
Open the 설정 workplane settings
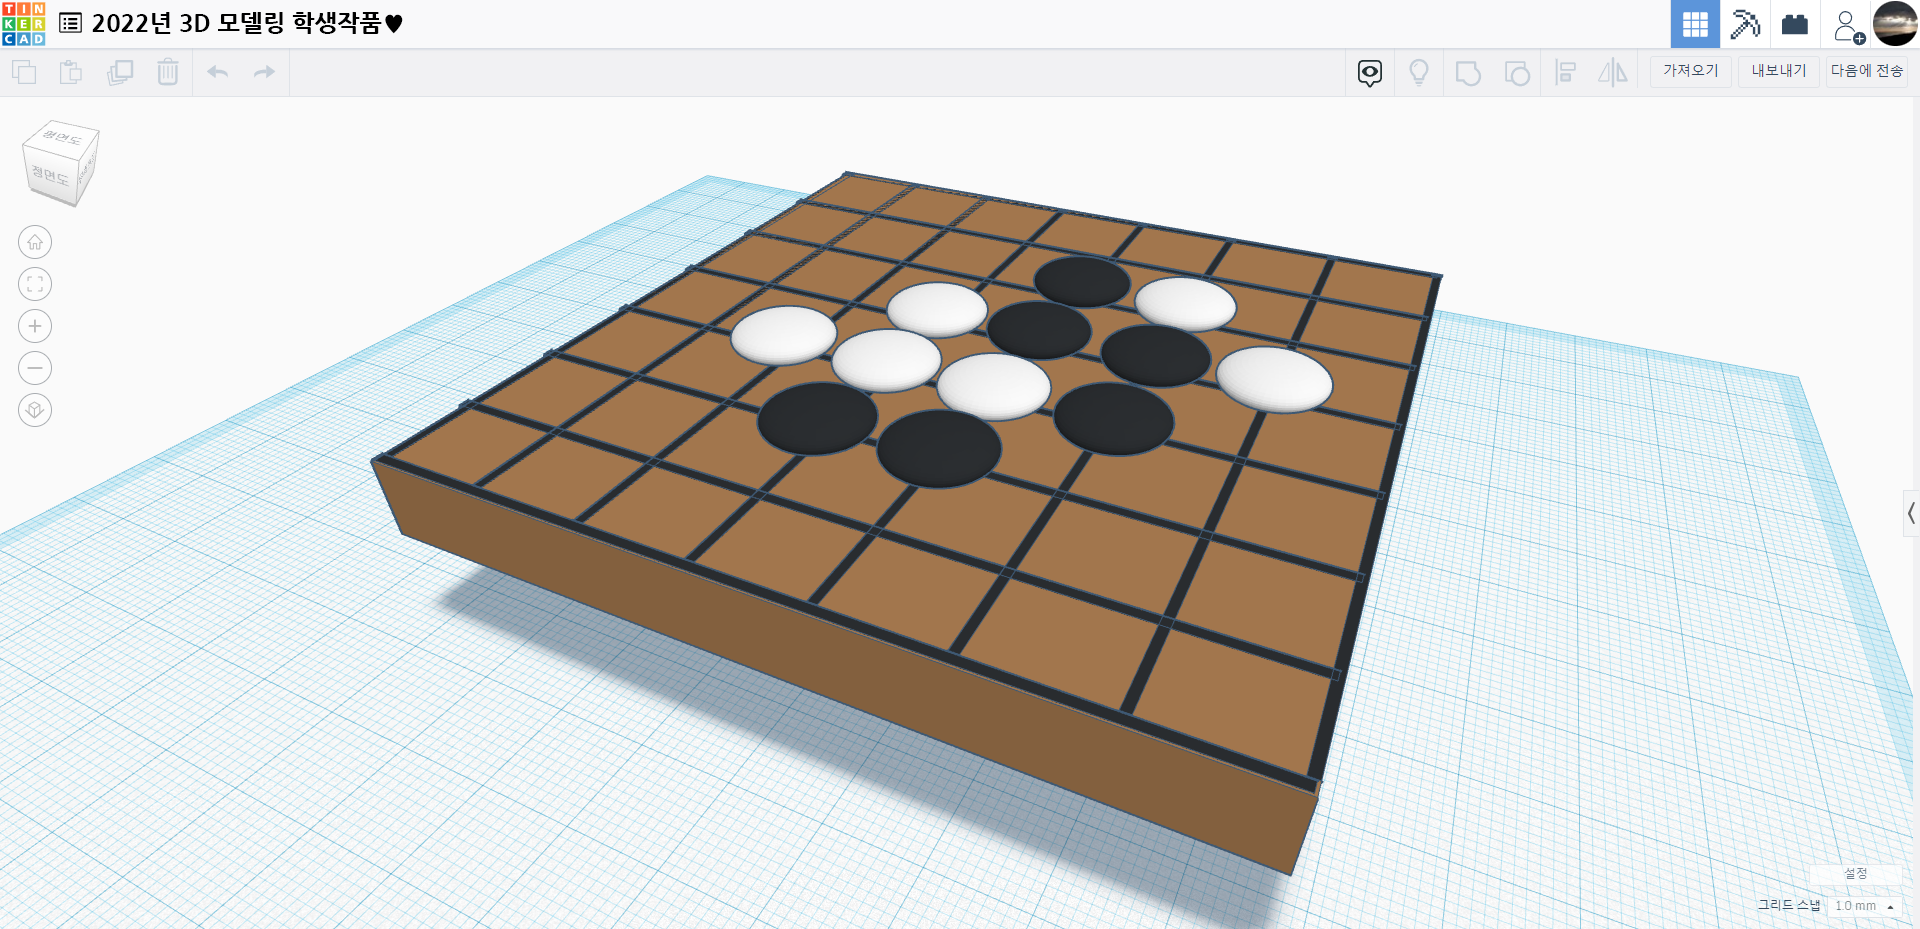[x=1856, y=874]
